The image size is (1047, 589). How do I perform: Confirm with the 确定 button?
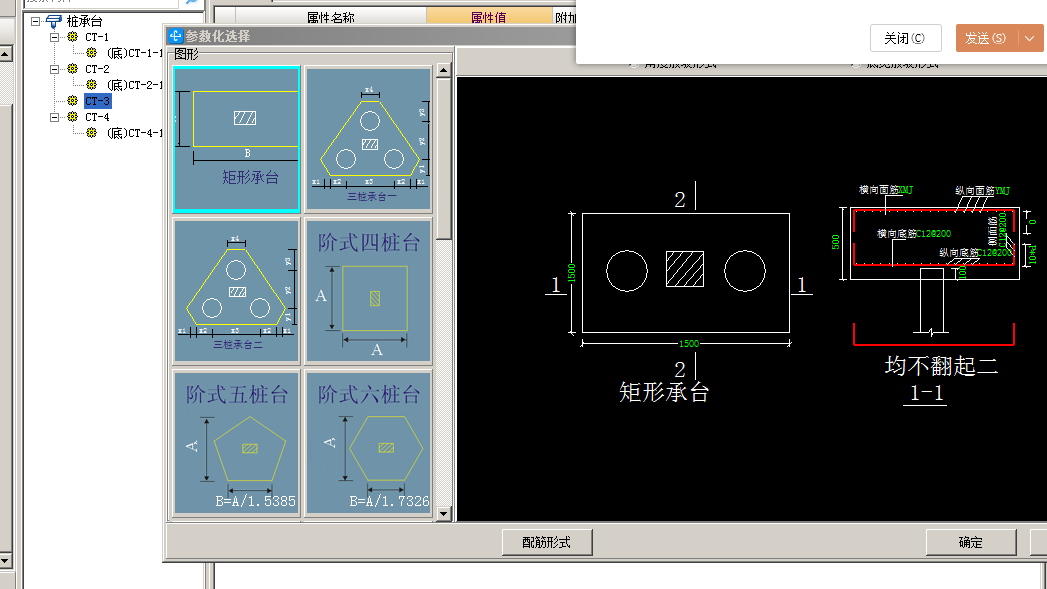pyautogui.click(x=971, y=542)
